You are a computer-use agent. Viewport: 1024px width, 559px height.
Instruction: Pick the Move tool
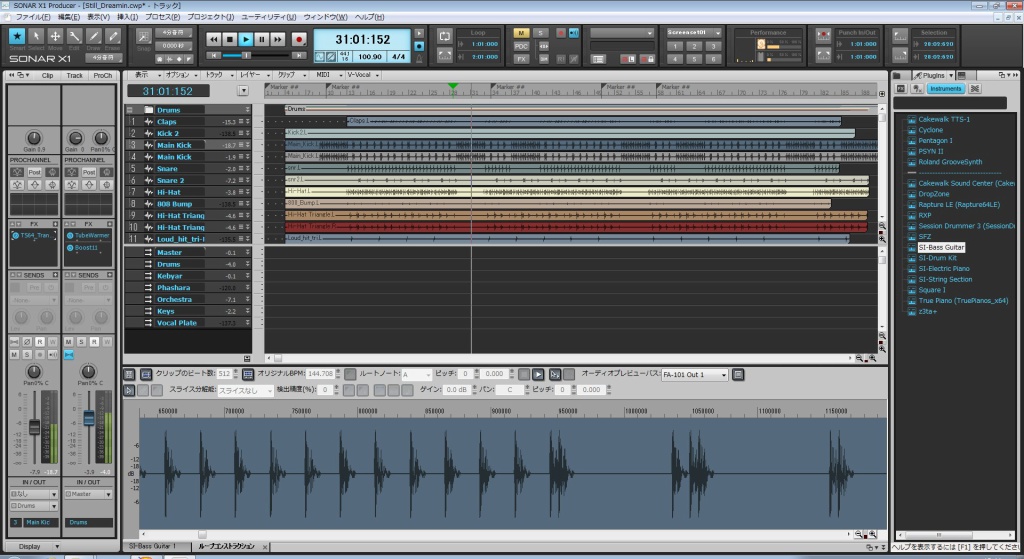click(x=55, y=37)
